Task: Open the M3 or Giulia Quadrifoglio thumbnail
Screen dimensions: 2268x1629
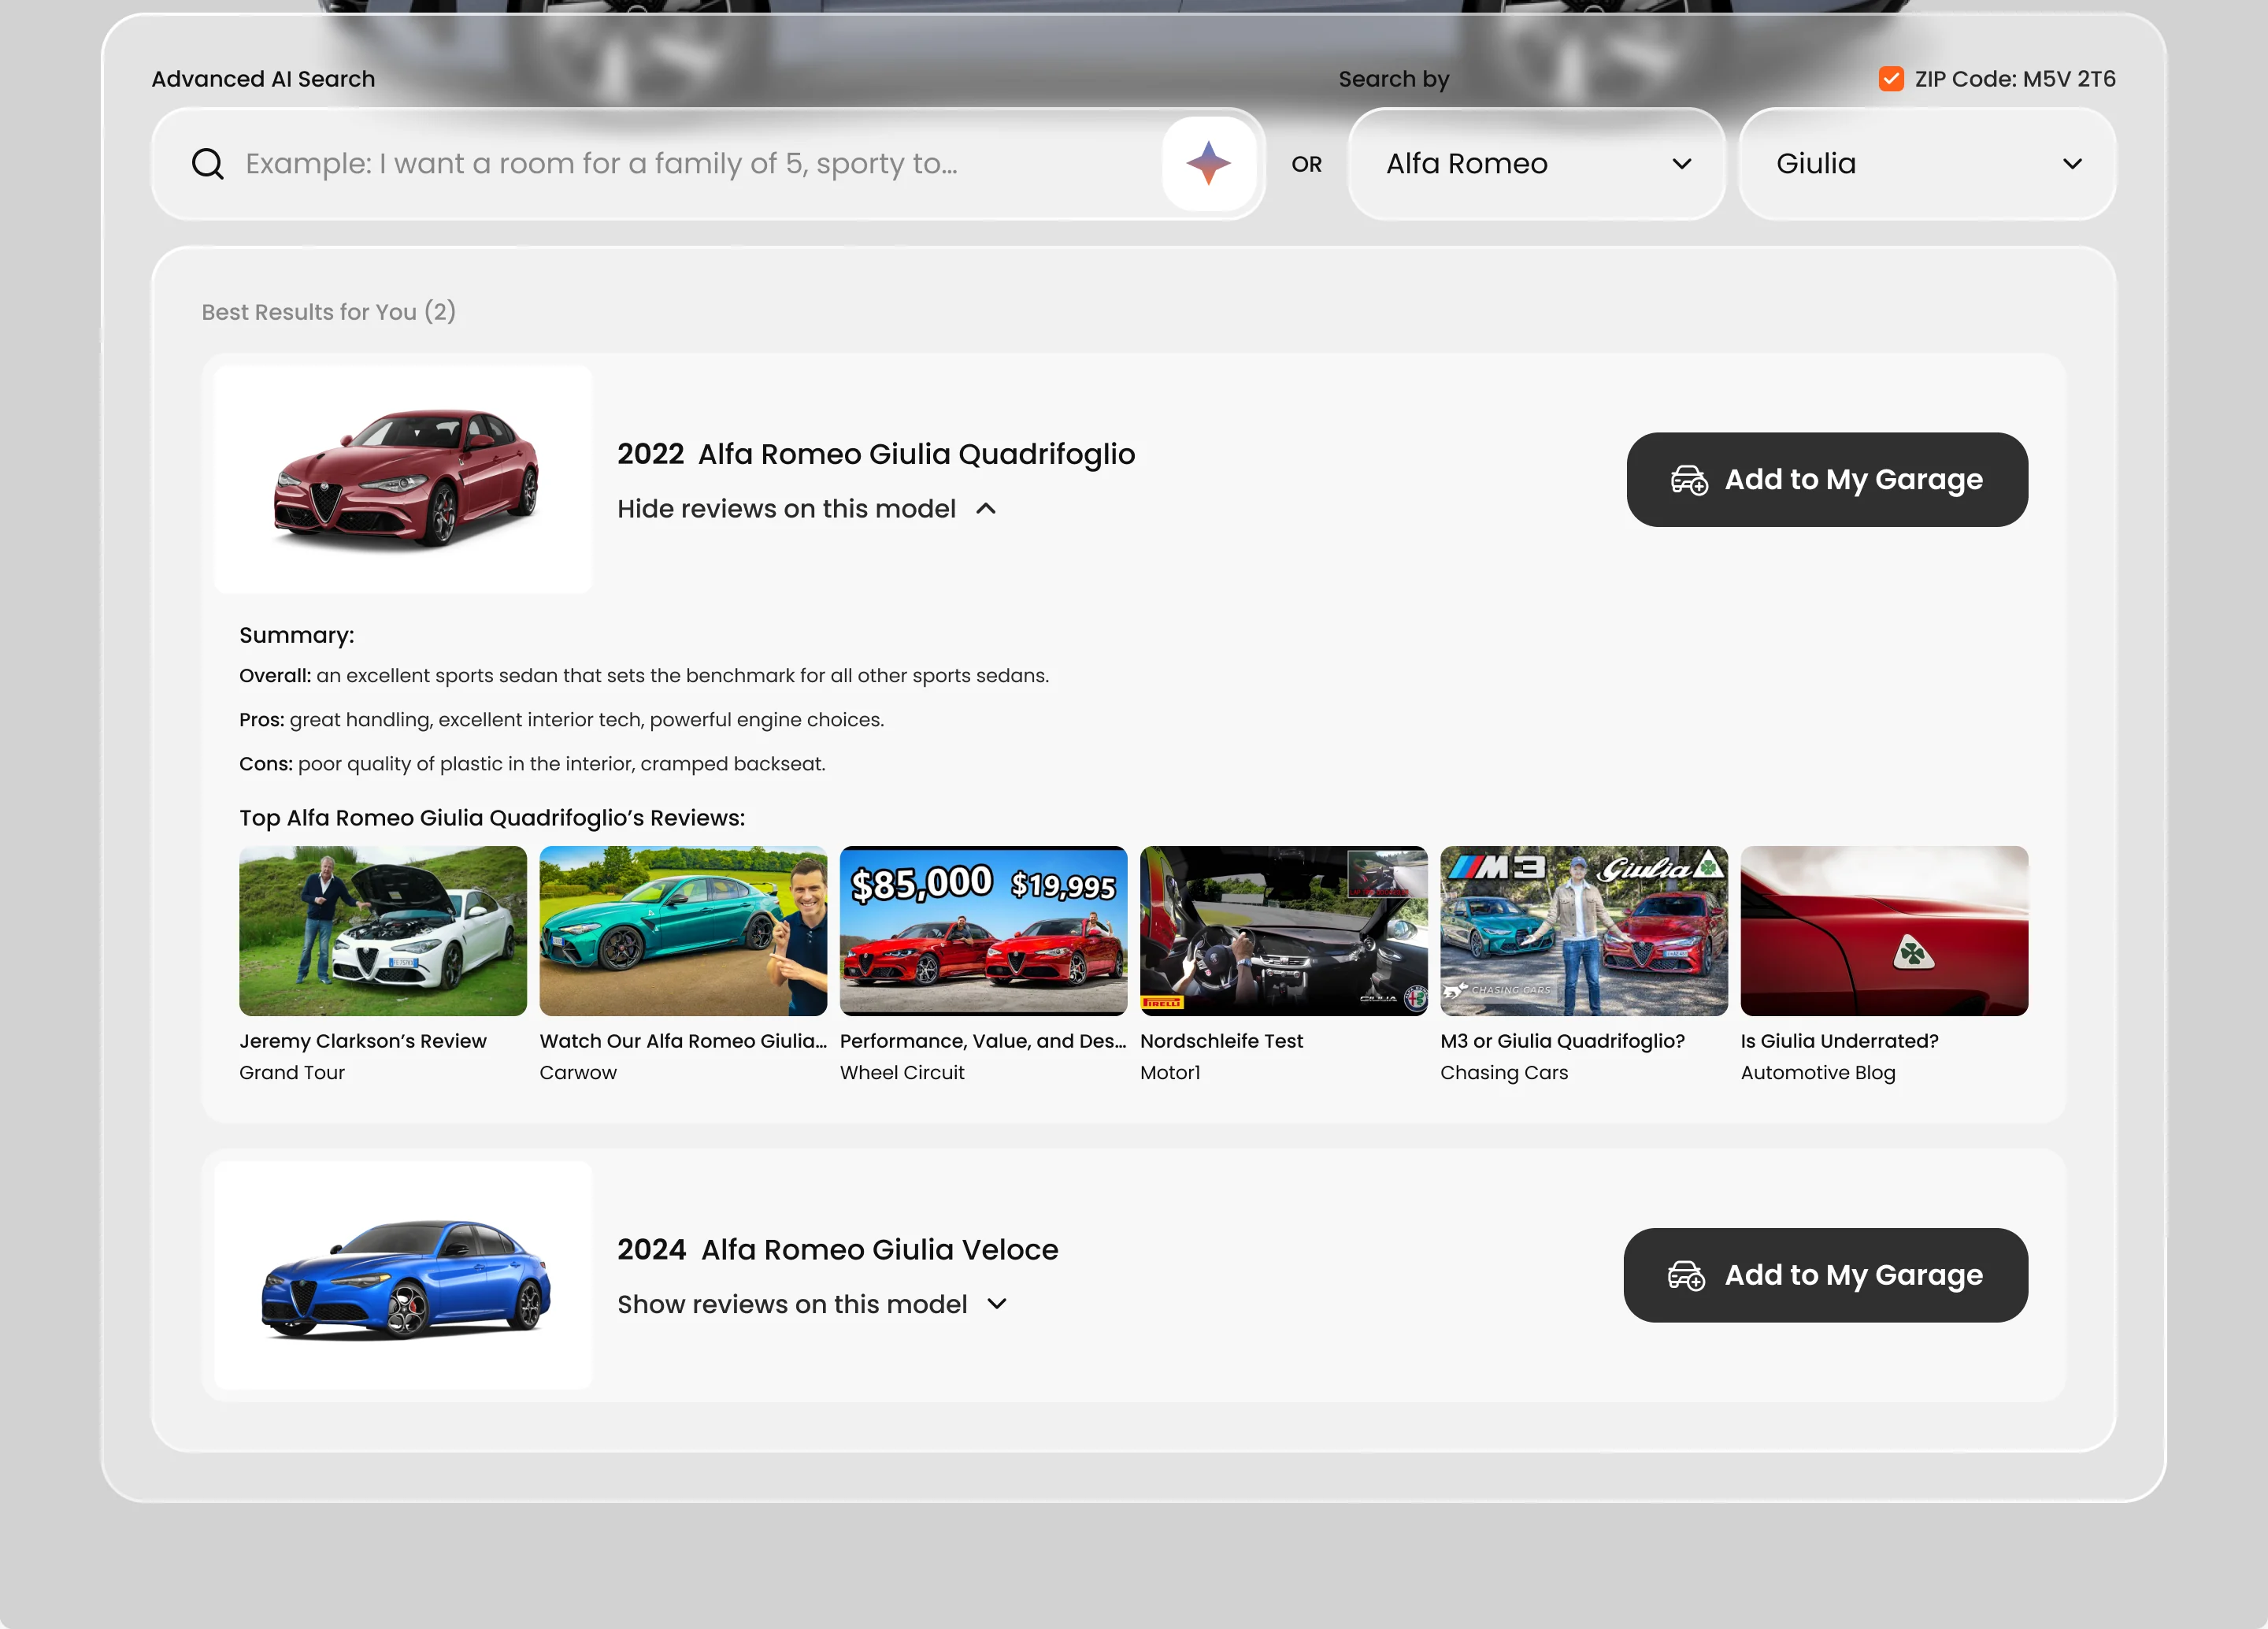Action: (x=1584, y=931)
